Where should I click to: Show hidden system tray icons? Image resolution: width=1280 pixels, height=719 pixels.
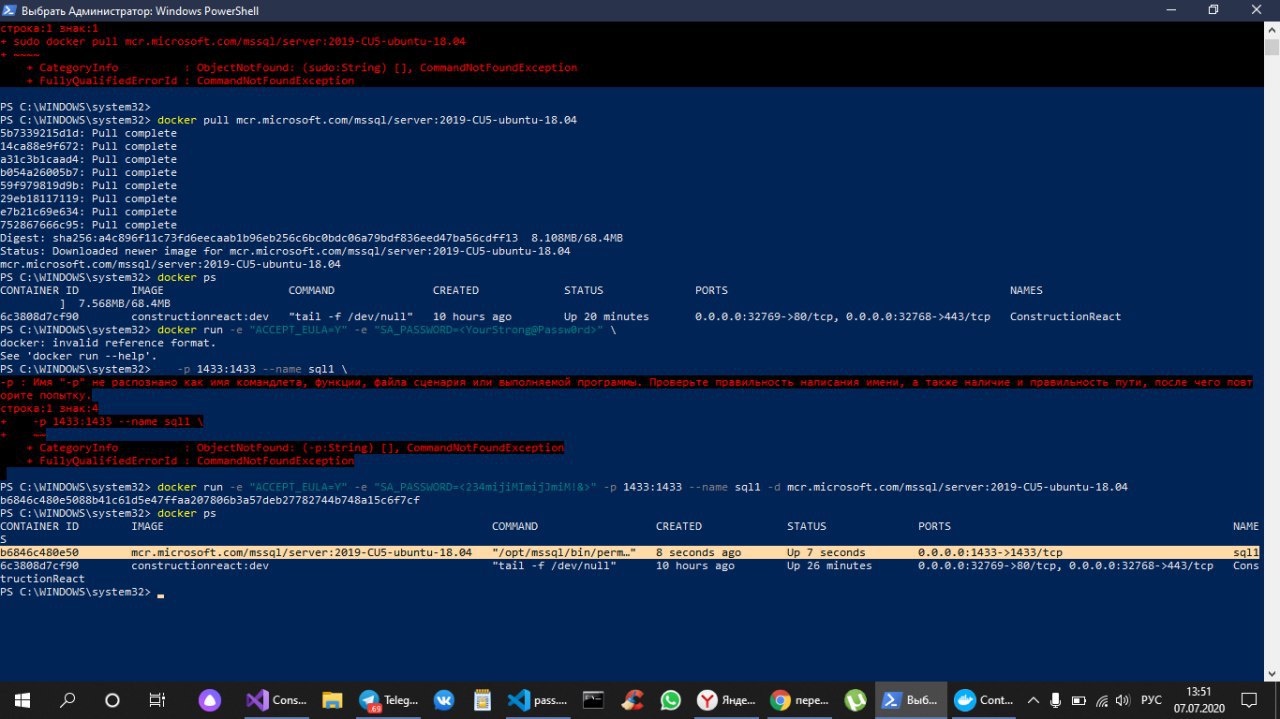1031,700
